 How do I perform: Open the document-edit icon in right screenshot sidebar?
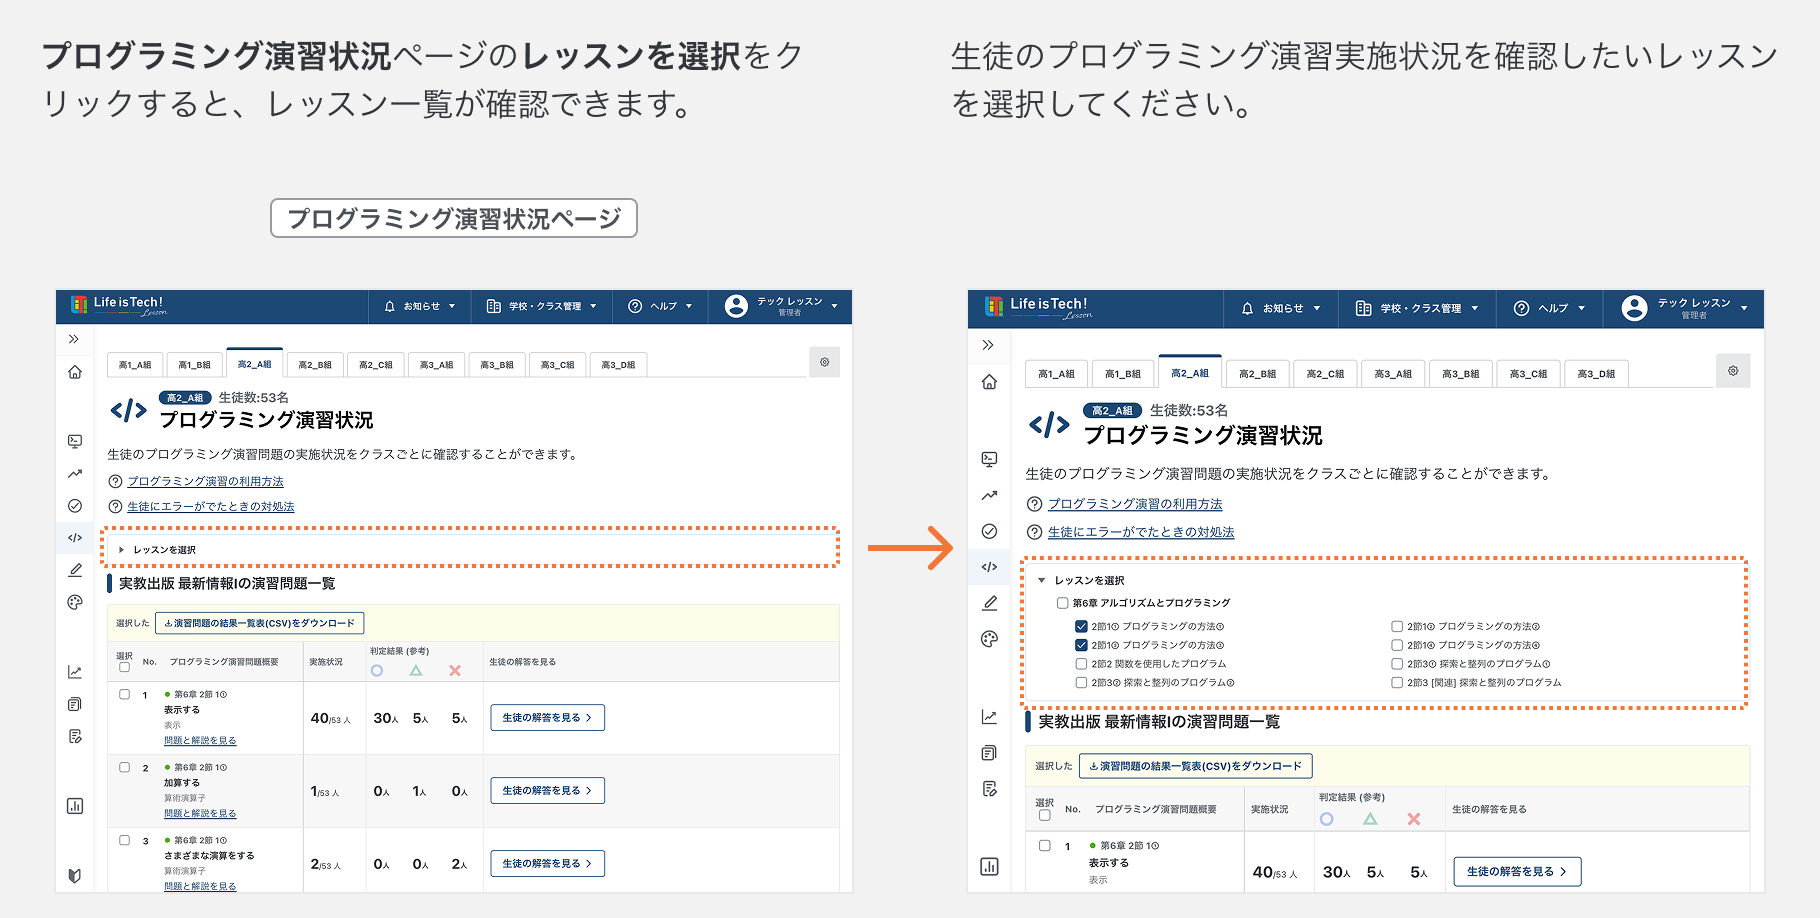pos(989,789)
